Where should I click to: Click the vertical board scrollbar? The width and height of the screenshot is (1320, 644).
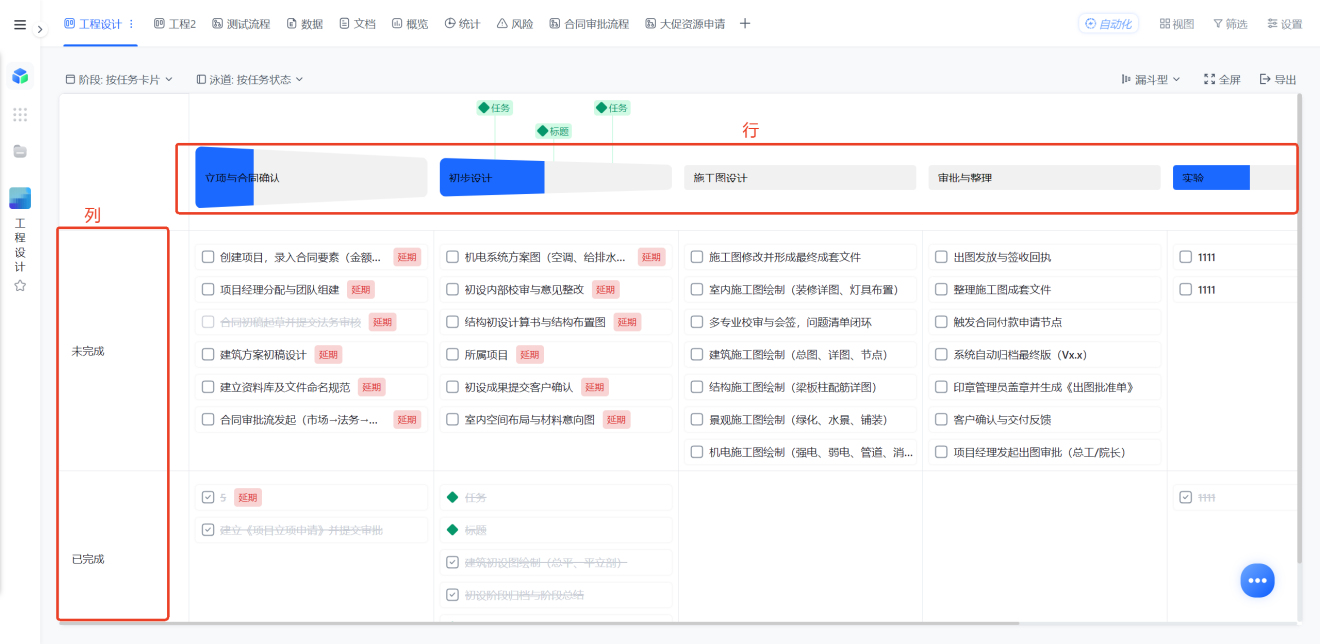(x=1300, y=330)
